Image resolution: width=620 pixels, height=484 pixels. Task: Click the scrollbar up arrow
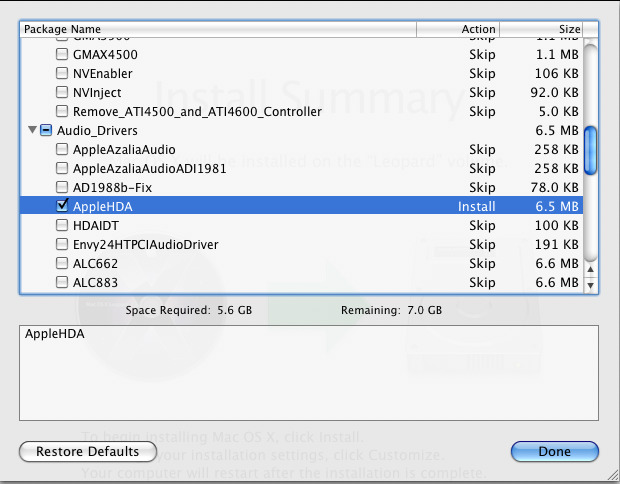click(x=590, y=269)
